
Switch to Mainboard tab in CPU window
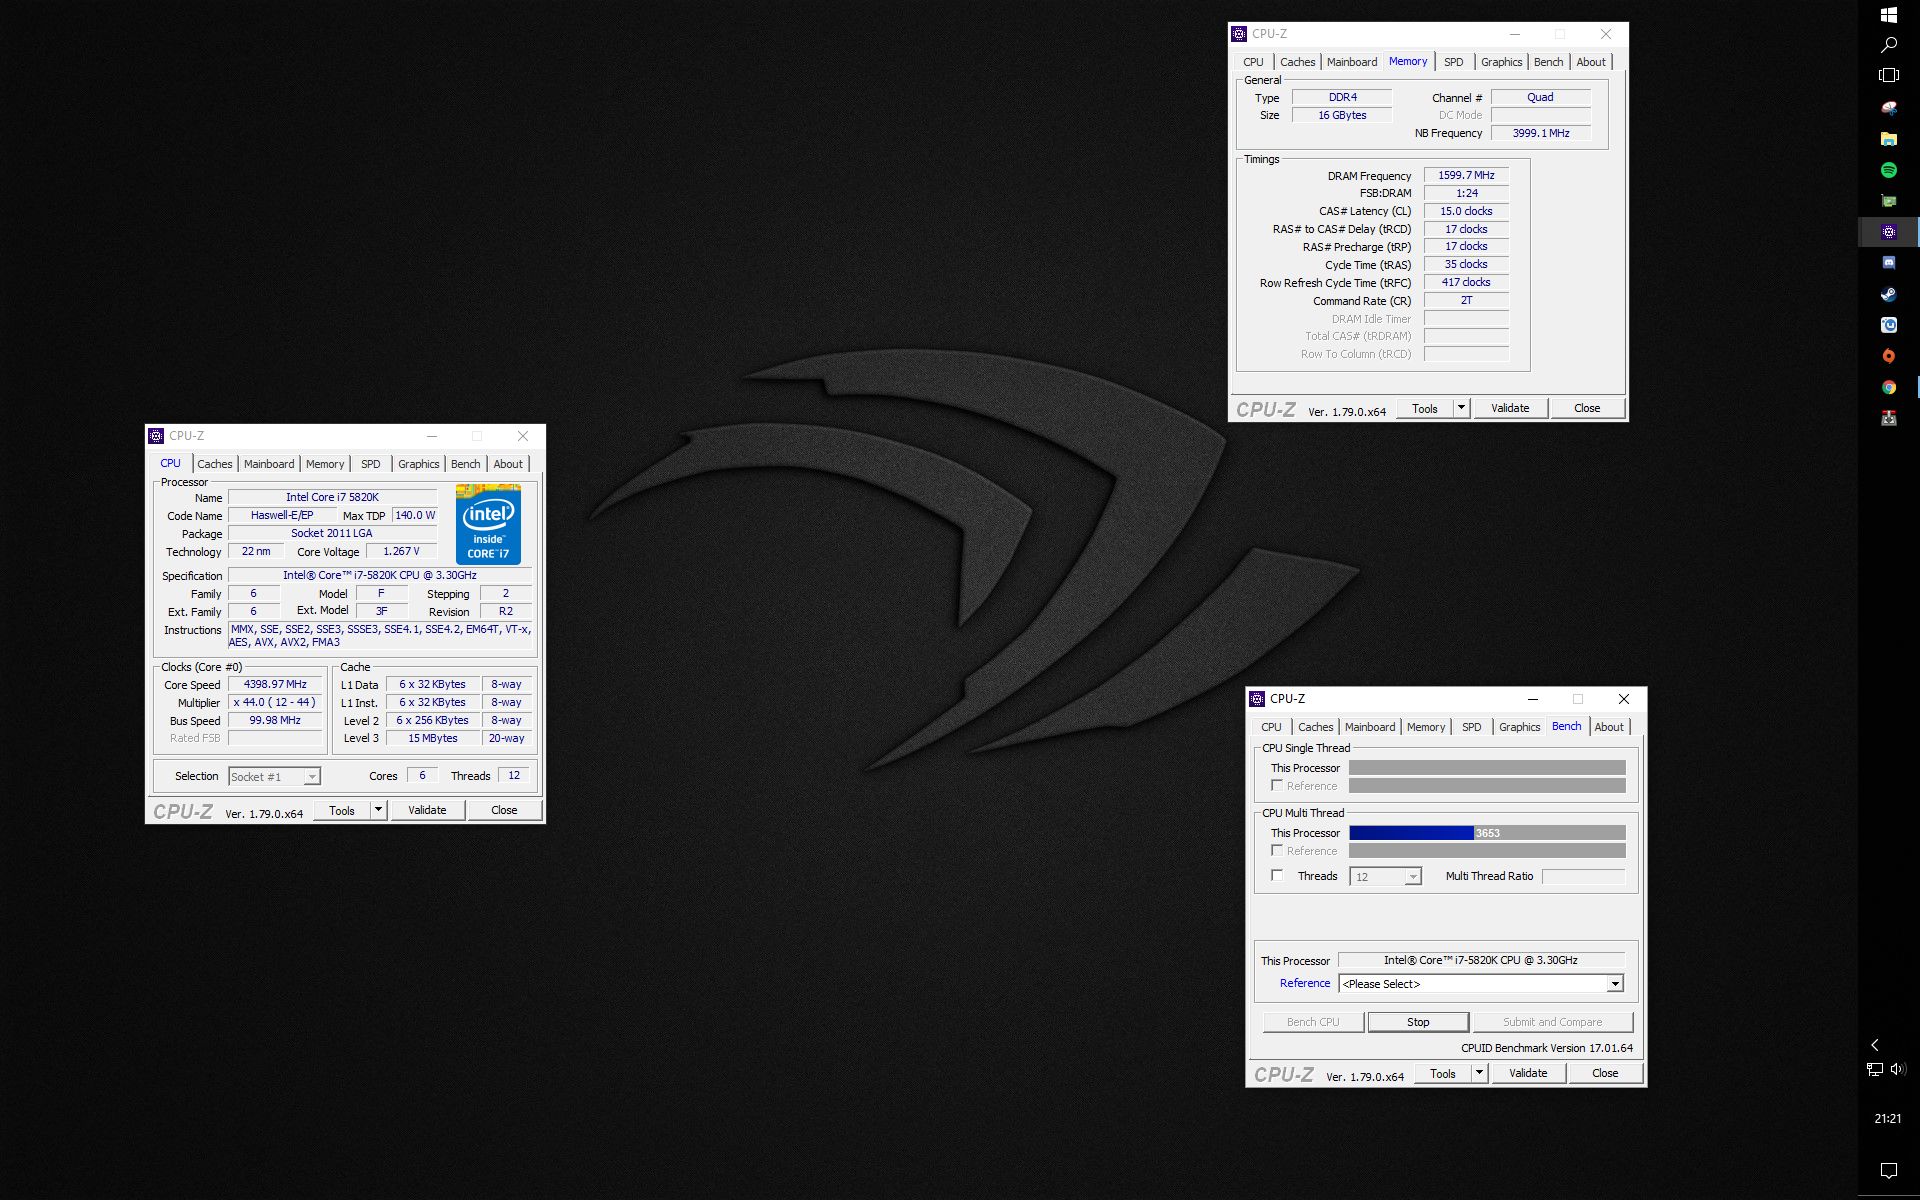click(x=269, y=464)
